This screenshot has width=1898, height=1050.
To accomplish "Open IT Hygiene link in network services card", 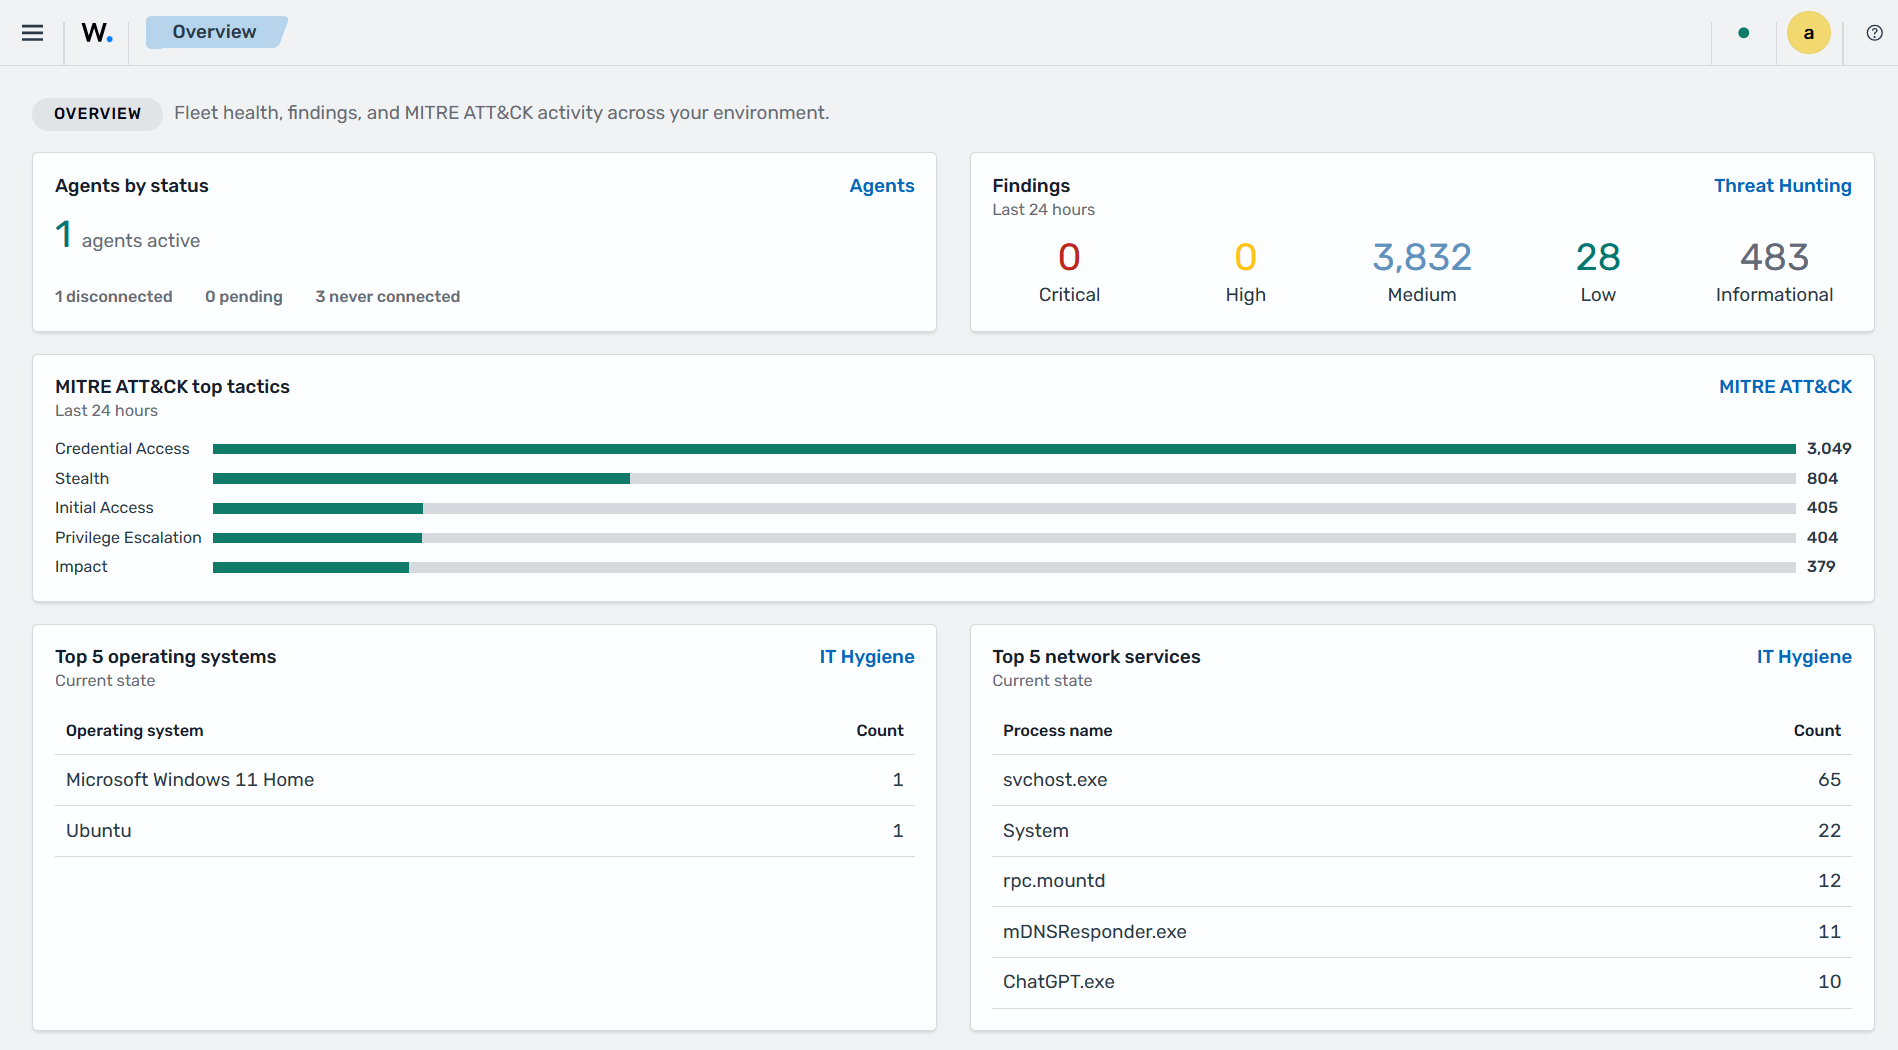I will click(x=1804, y=657).
